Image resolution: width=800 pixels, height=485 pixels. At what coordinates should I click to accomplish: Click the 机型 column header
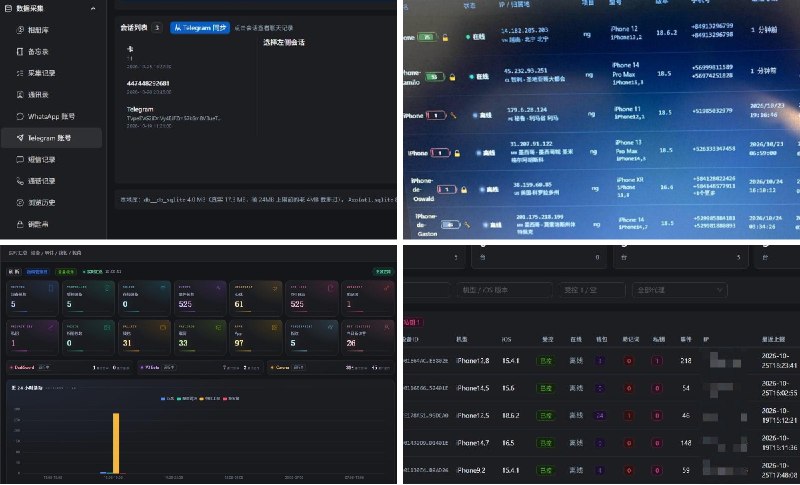pyautogui.click(x=461, y=339)
